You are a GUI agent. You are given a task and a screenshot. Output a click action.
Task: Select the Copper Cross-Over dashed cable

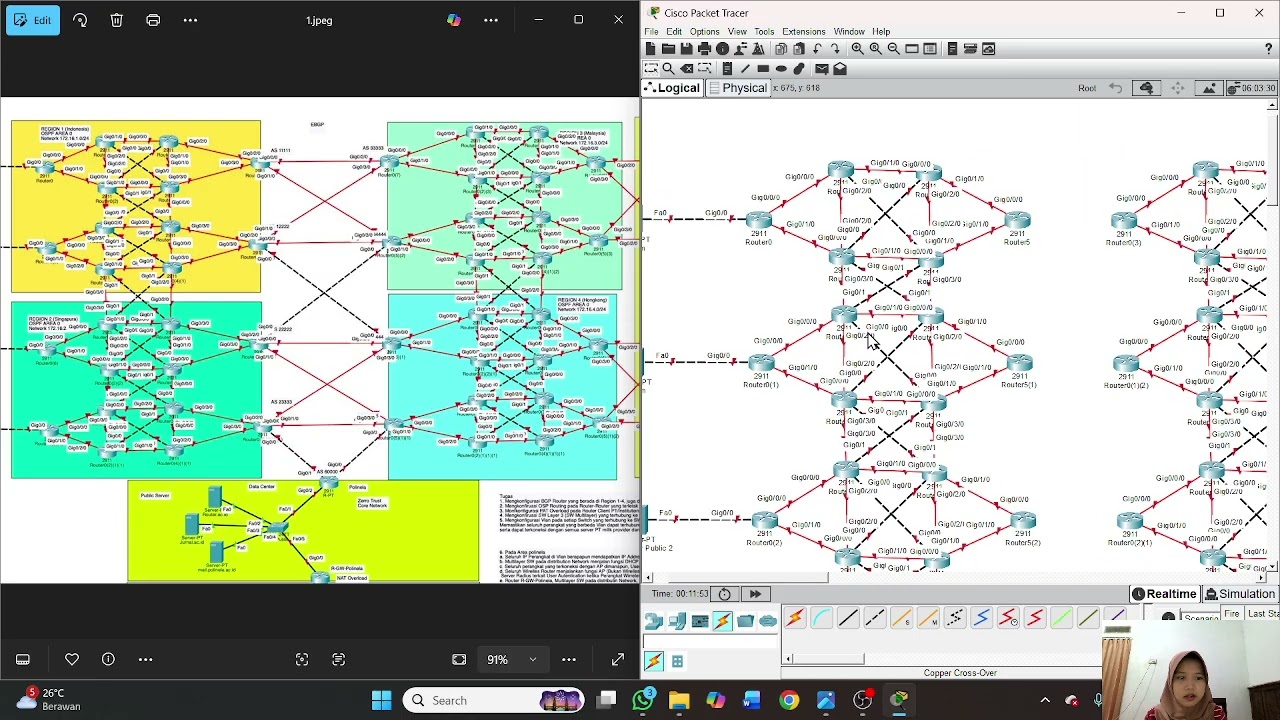pyautogui.click(x=875, y=619)
